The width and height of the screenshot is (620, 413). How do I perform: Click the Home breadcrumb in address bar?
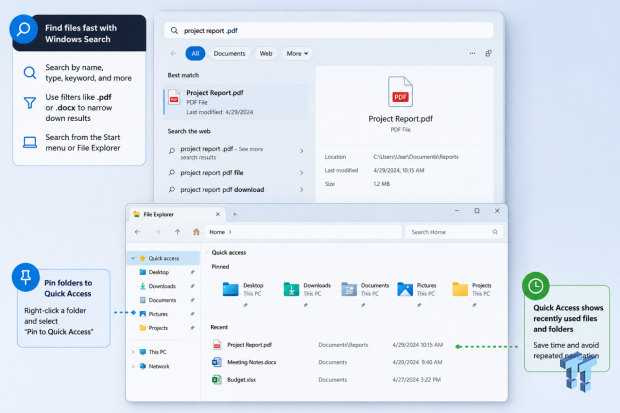pyautogui.click(x=217, y=232)
